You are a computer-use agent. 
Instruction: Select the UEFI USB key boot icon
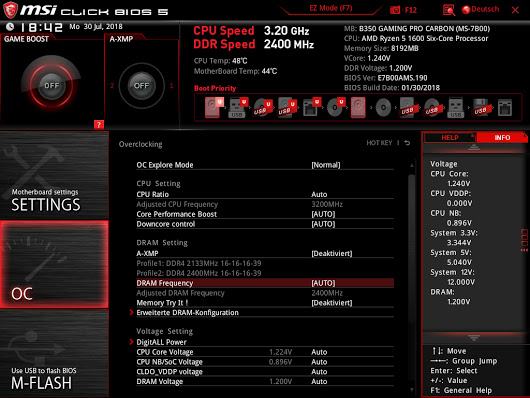point(238,108)
